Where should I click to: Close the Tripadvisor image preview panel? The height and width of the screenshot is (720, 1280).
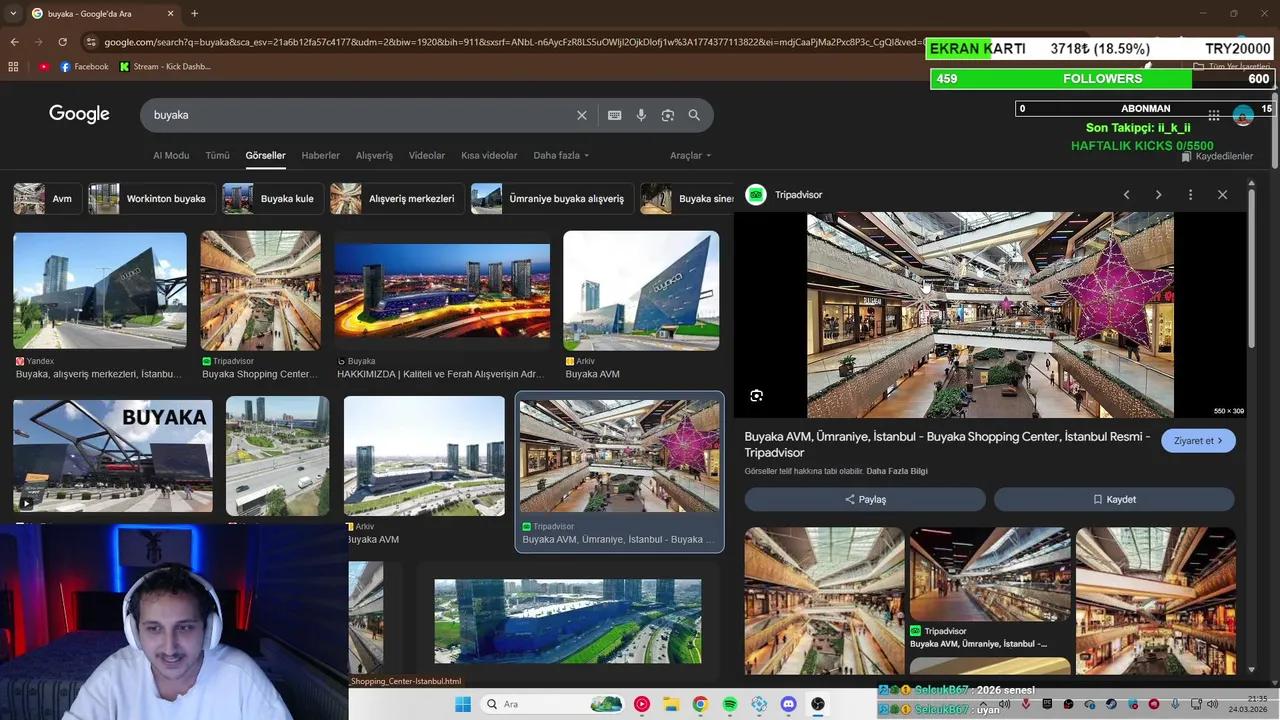1222,195
